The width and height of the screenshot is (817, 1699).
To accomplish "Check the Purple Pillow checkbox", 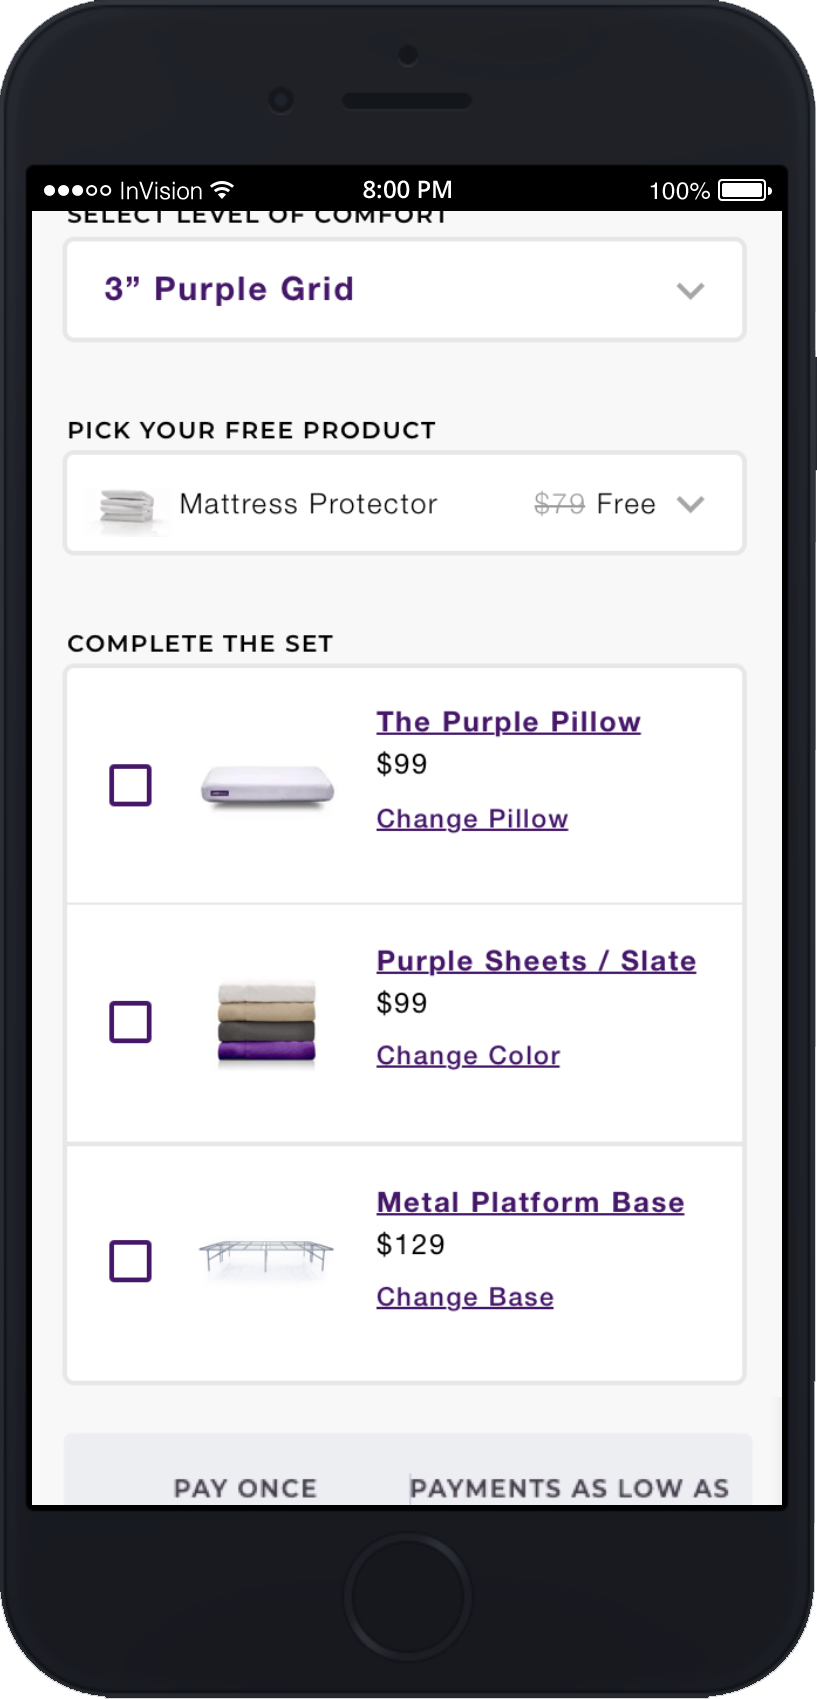I will [x=130, y=785].
